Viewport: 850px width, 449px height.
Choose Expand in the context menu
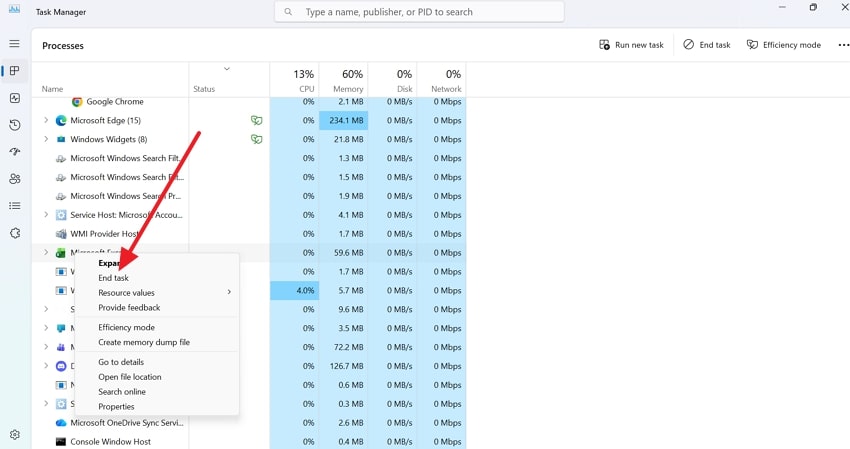(x=157, y=263)
